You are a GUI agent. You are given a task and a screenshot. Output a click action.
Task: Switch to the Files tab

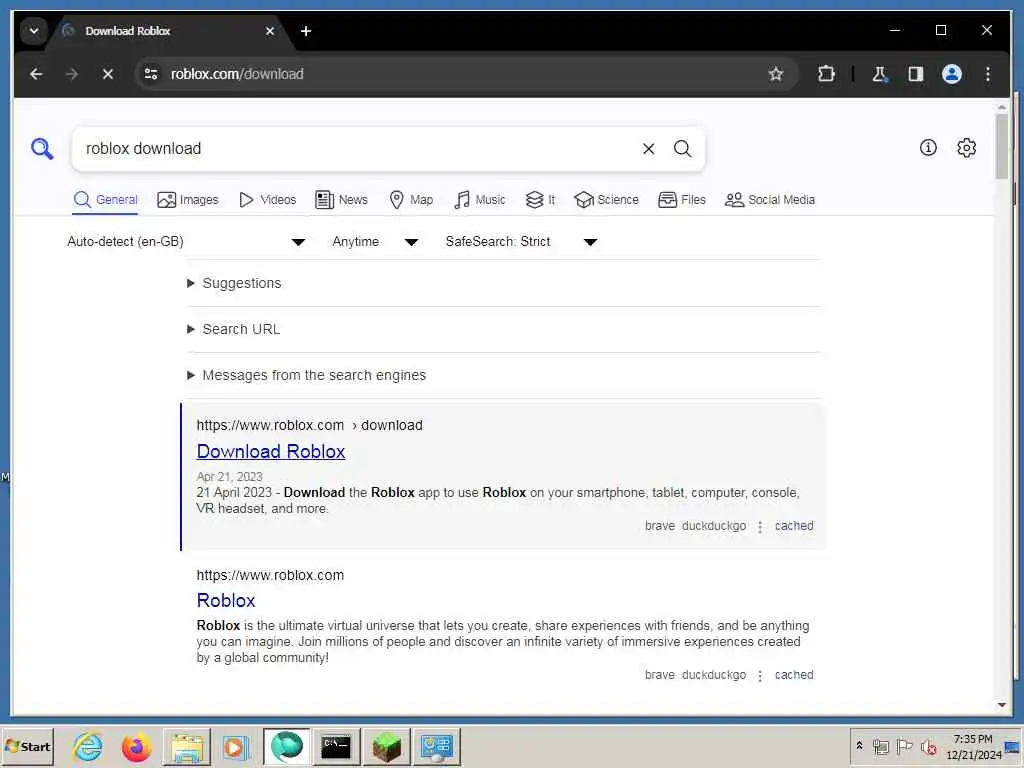682,200
